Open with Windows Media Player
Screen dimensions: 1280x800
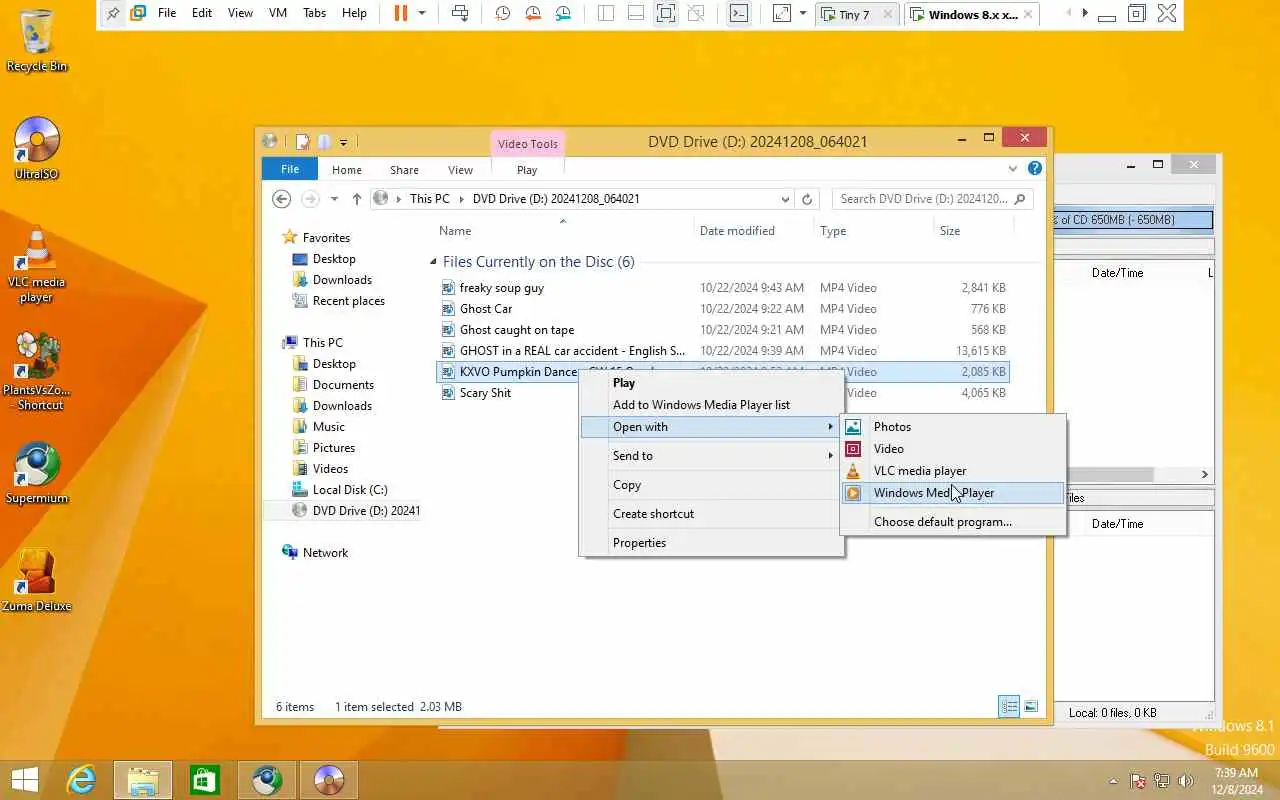click(x=953, y=493)
